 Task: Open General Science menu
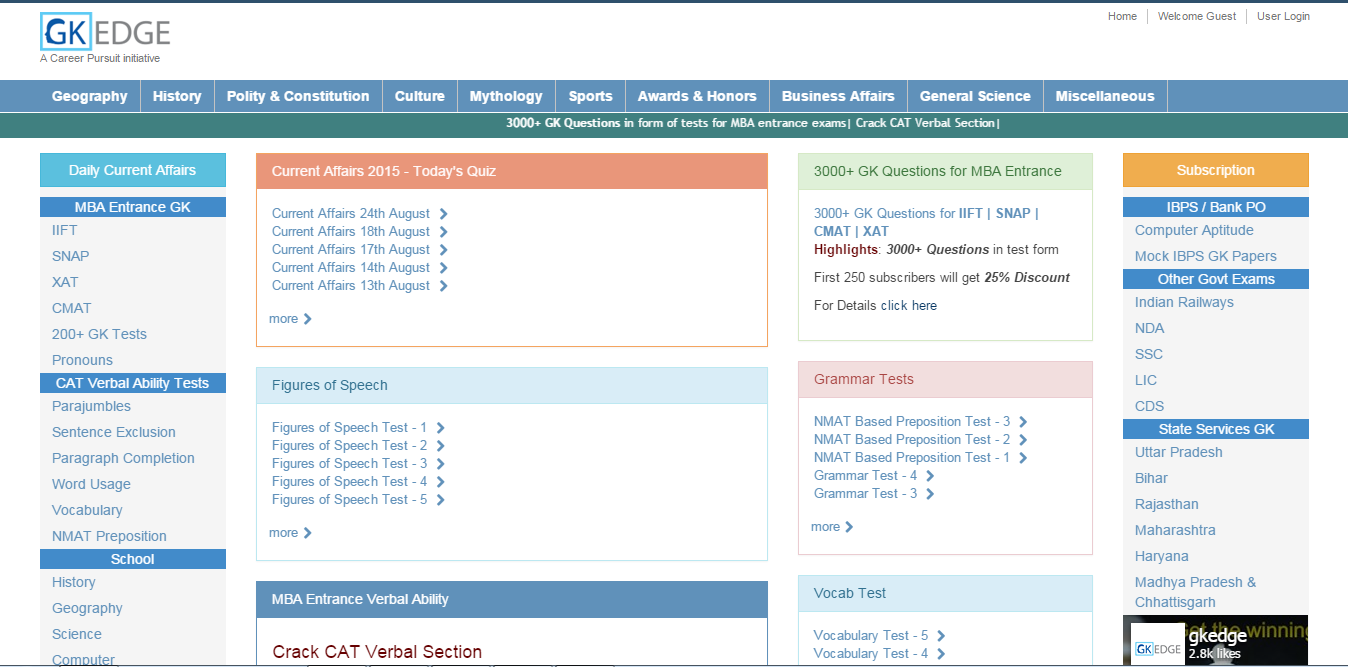point(975,96)
